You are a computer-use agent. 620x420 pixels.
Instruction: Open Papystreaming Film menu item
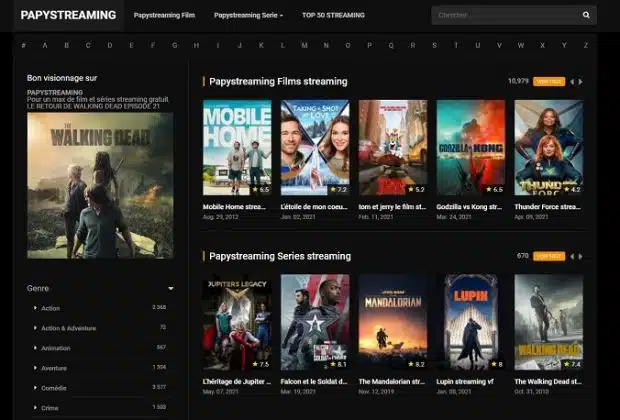click(x=164, y=15)
